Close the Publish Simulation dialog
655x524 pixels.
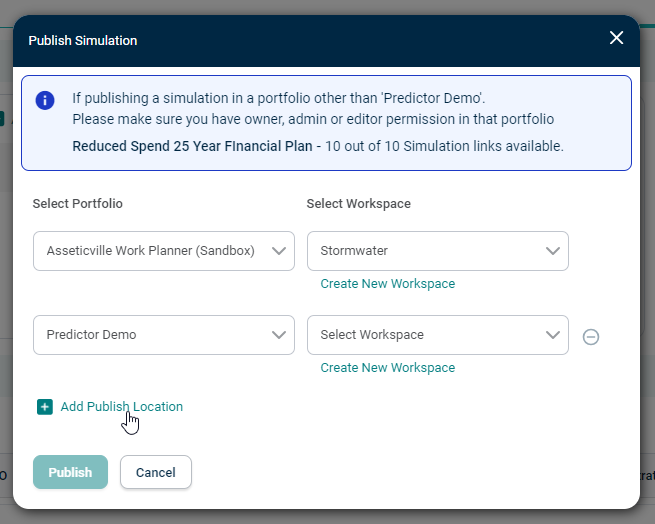(x=616, y=38)
